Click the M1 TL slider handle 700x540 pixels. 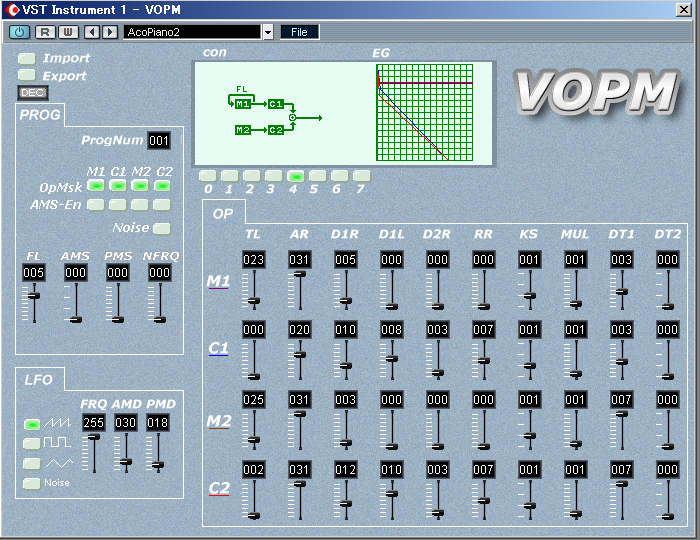point(254,301)
